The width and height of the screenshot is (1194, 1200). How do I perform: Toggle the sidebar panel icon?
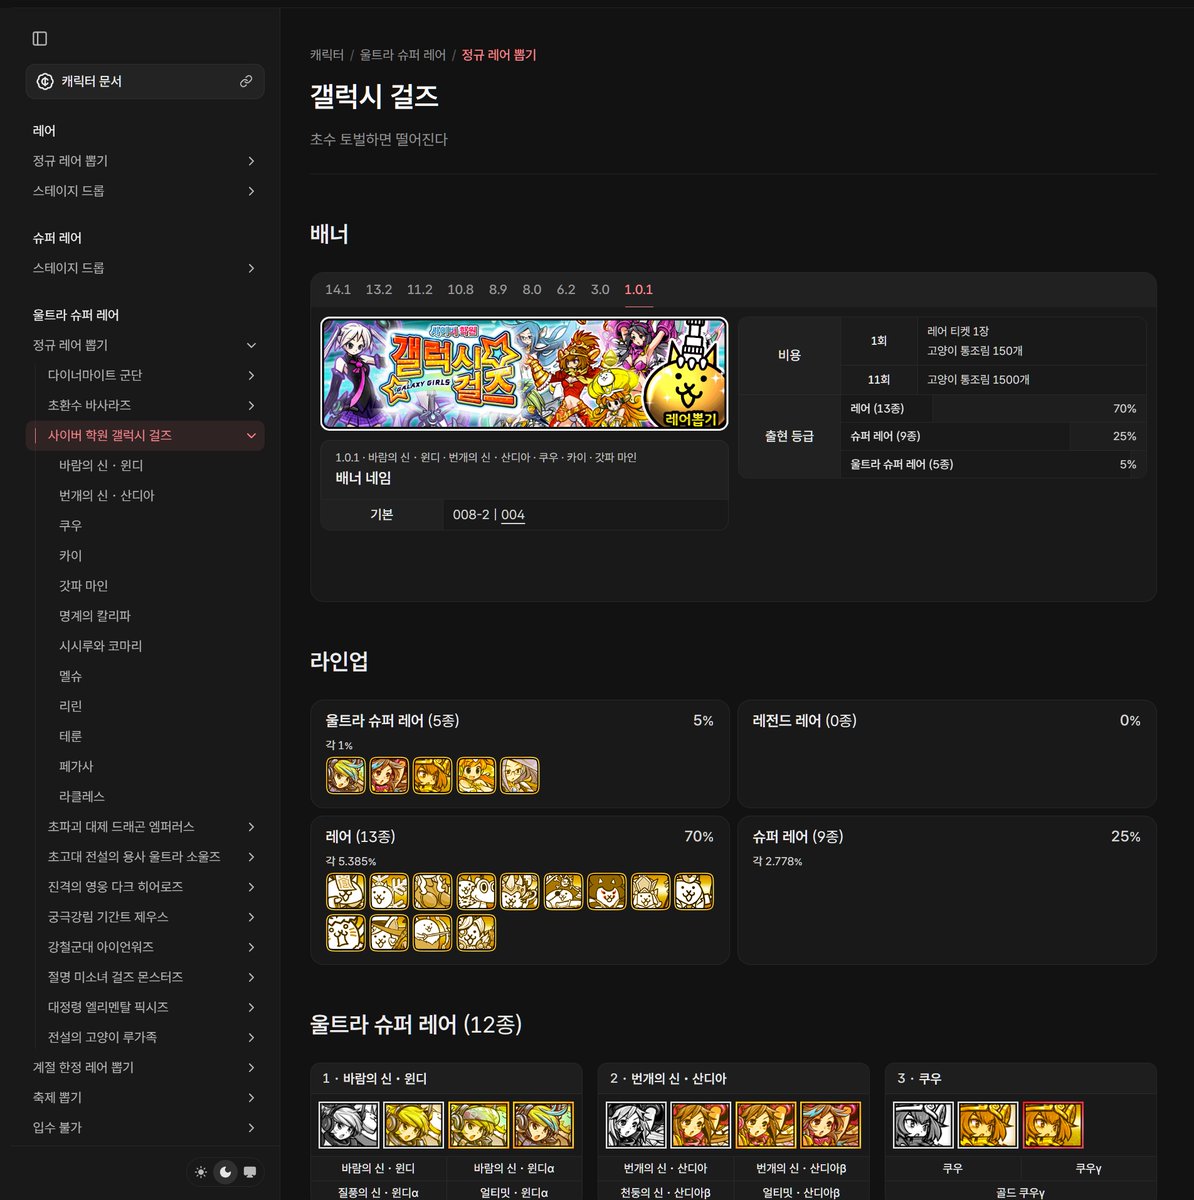coord(40,38)
